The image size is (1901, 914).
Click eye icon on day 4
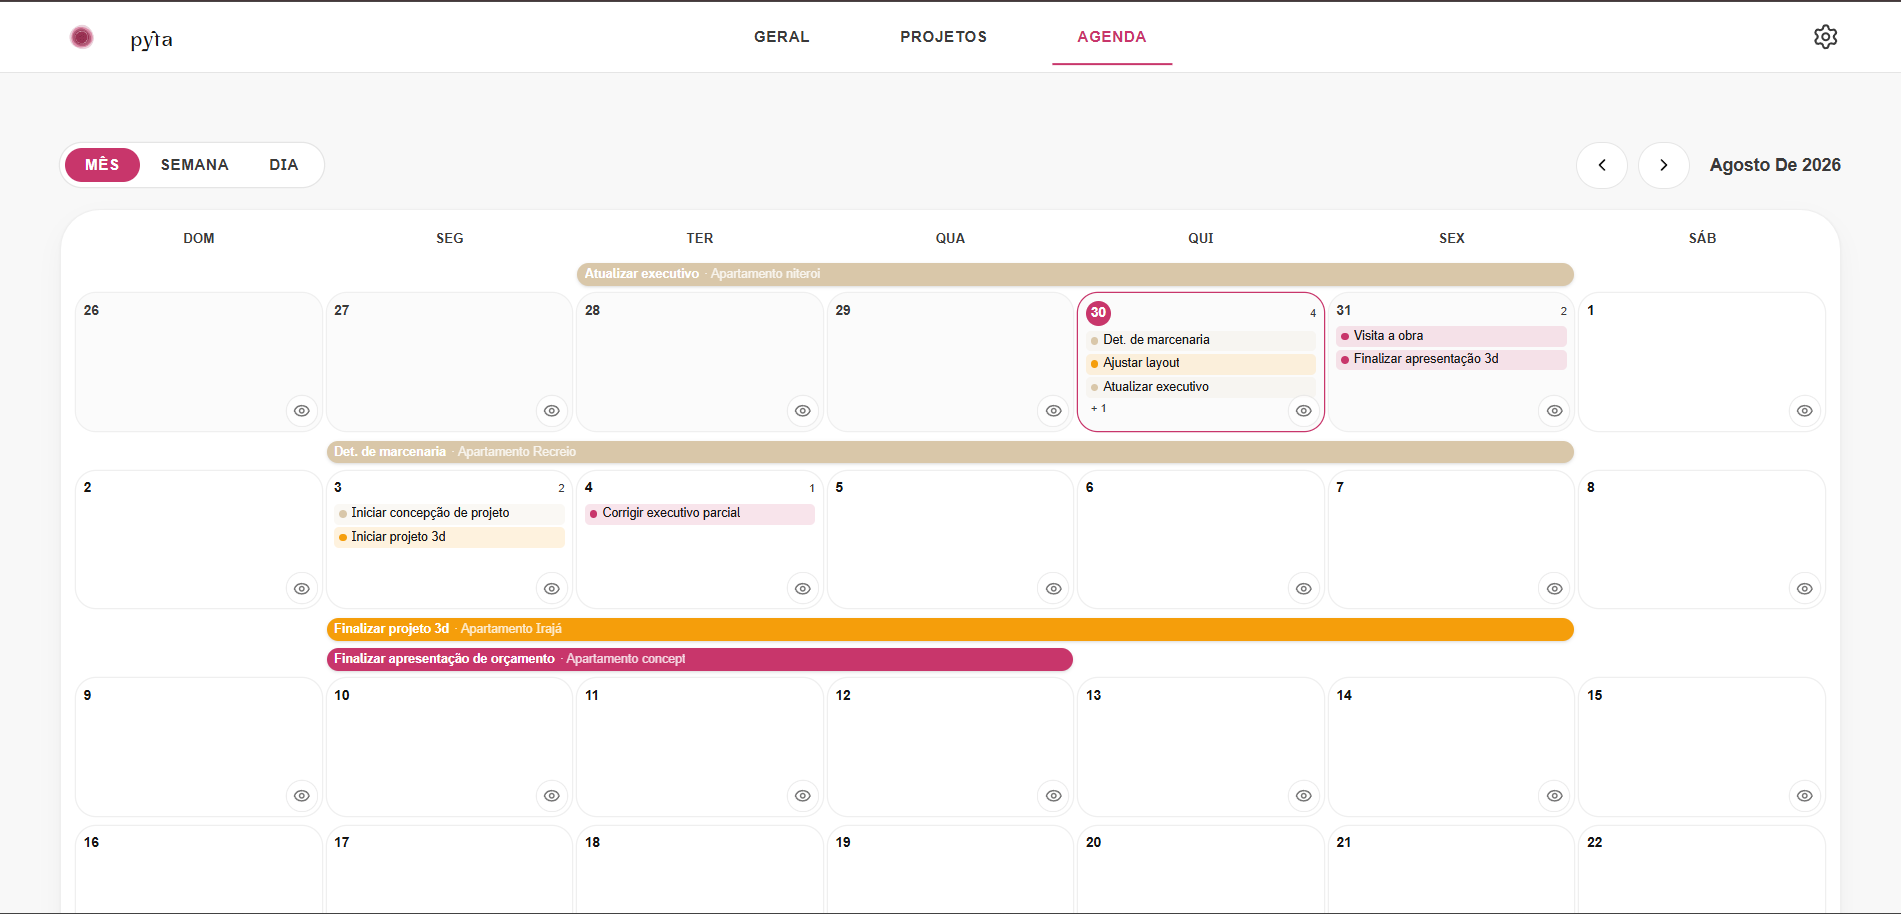click(803, 589)
